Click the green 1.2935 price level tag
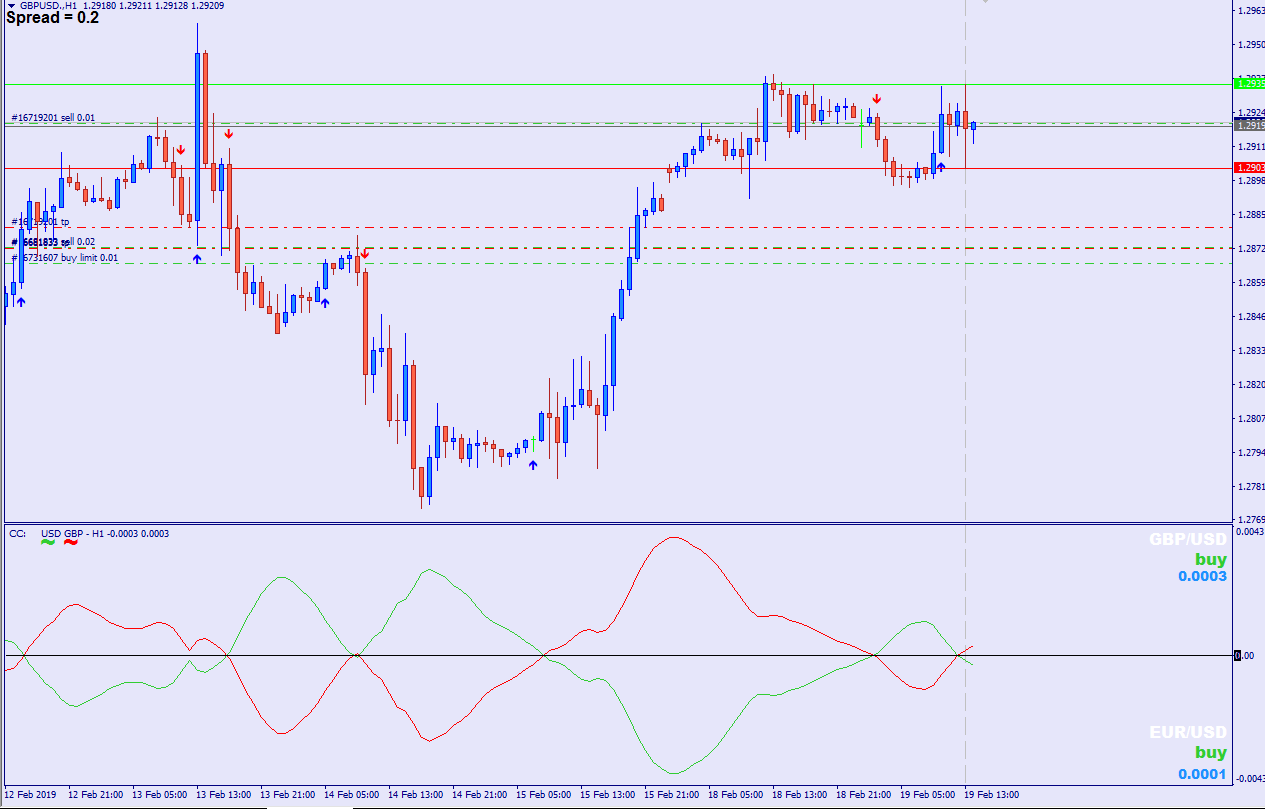1265x809 pixels. [1249, 84]
